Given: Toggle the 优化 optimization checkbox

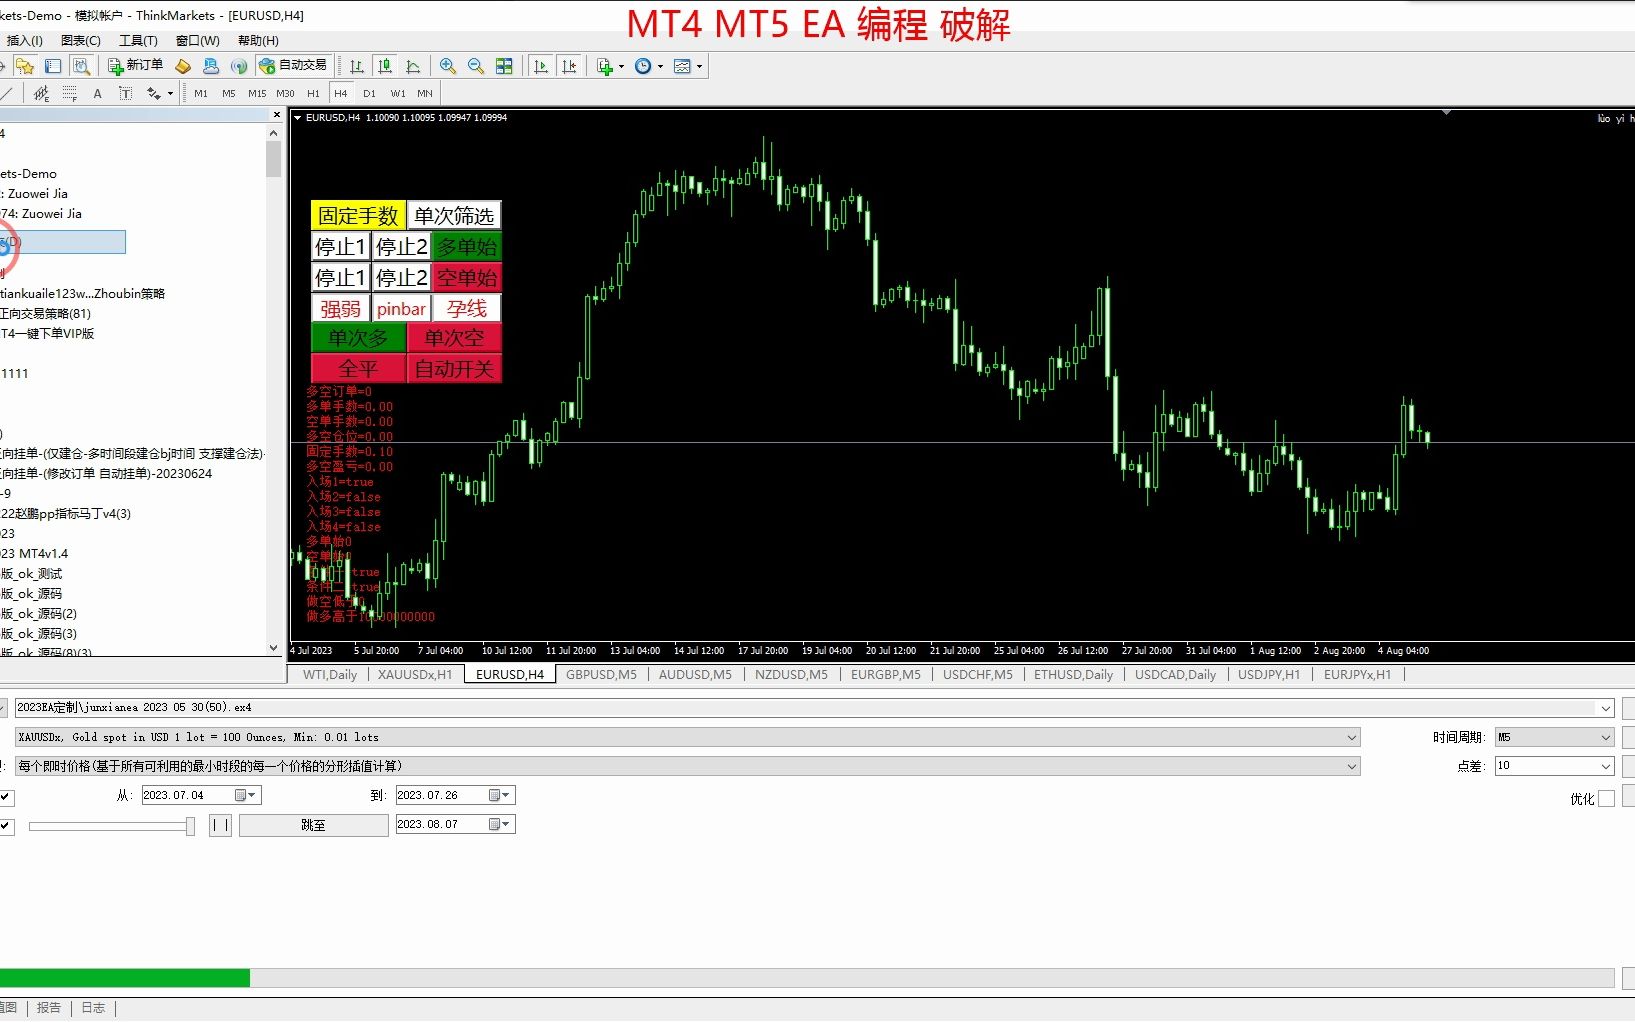Looking at the screenshot, I should [1606, 798].
